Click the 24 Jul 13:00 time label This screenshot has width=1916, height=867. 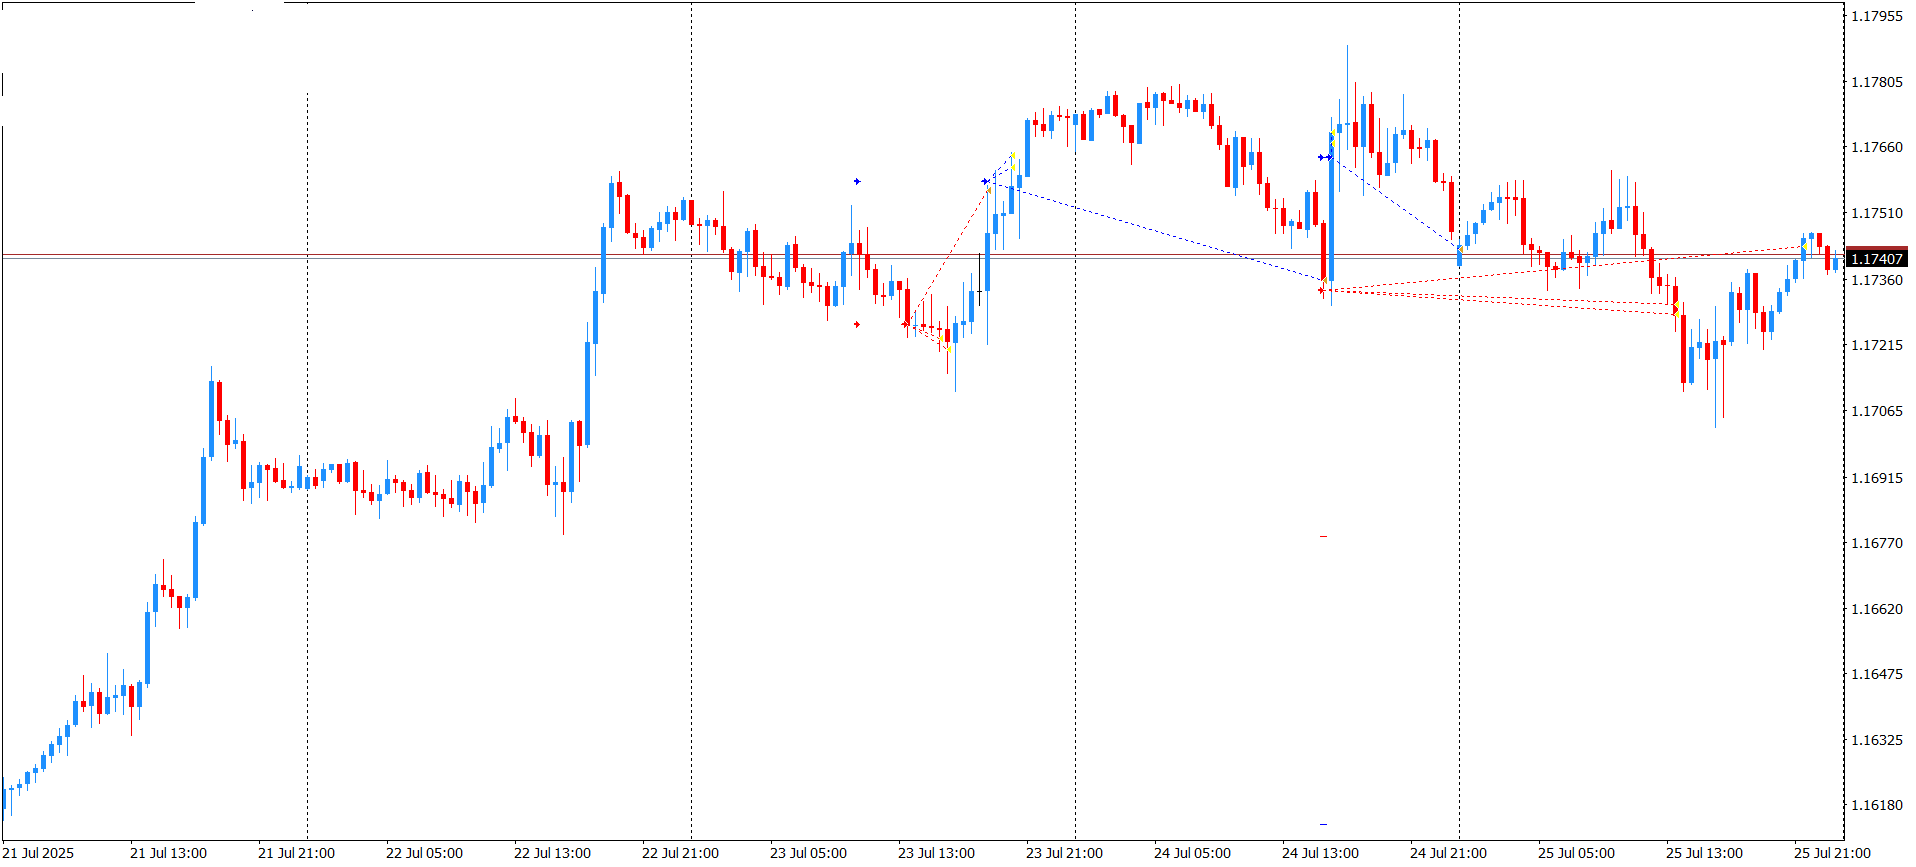(1320, 853)
